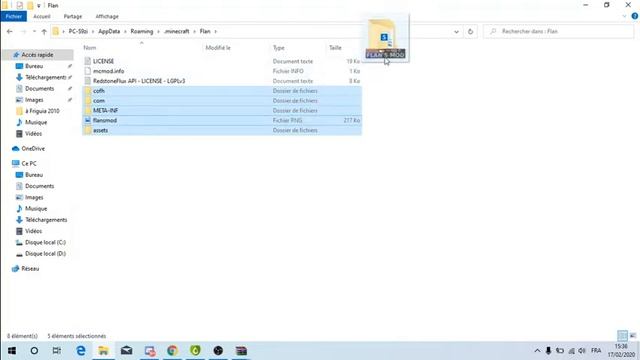Switch to details view layout icon
Screen dimensions: 640x360
tap(622, 336)
